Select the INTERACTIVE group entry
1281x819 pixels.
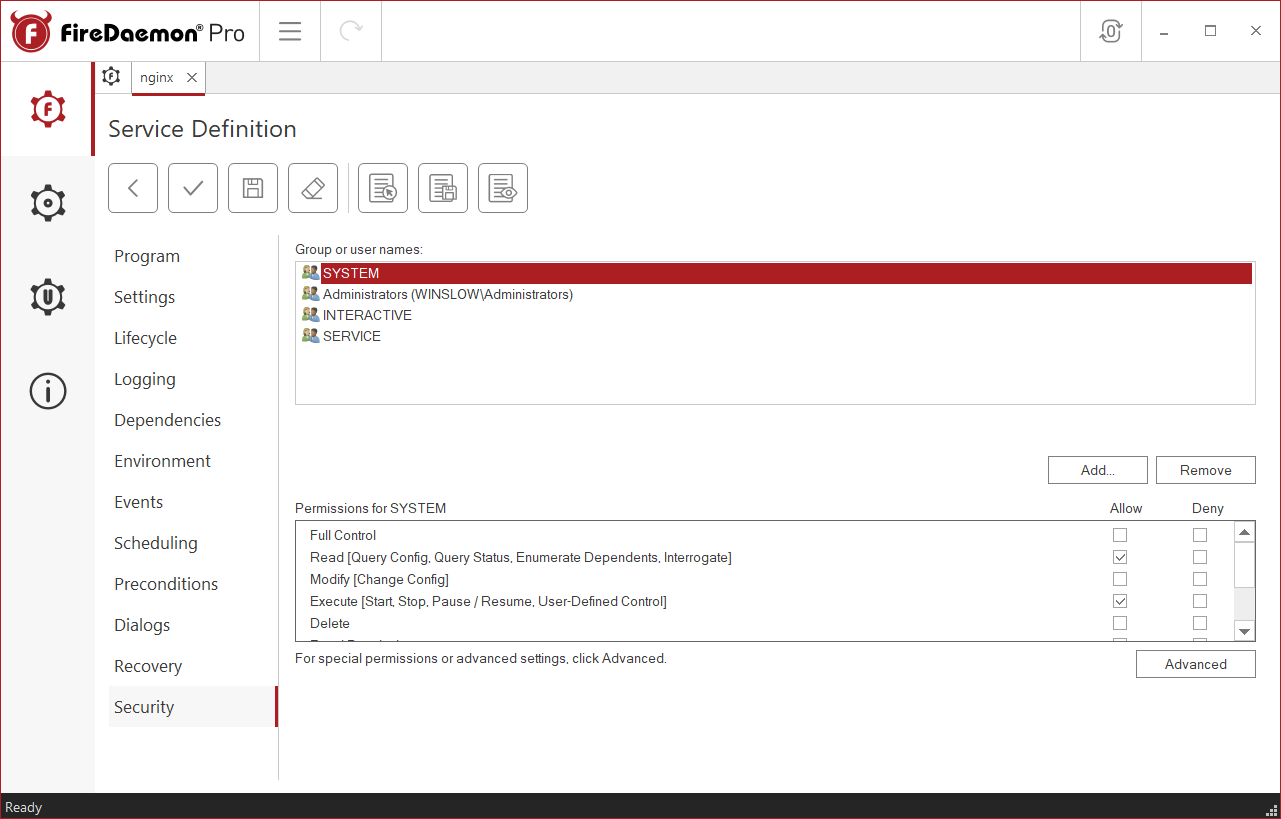click(775, 315)
